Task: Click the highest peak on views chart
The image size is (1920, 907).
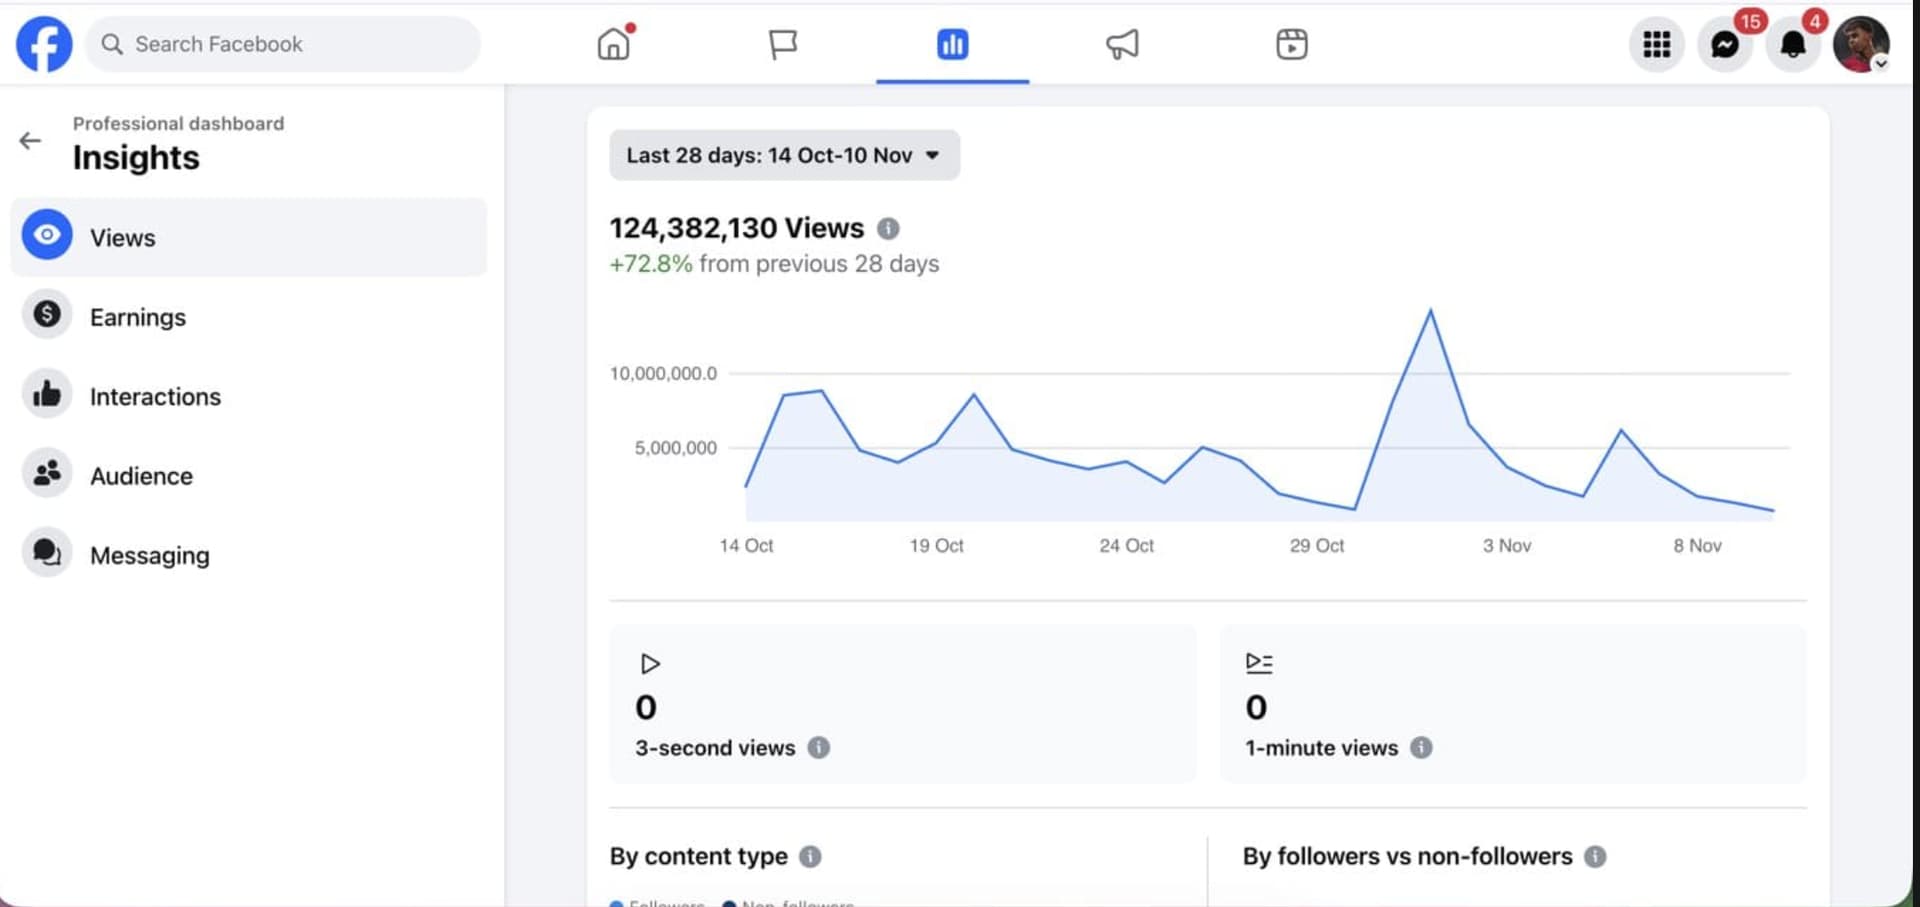Action: coord(1430,311)
